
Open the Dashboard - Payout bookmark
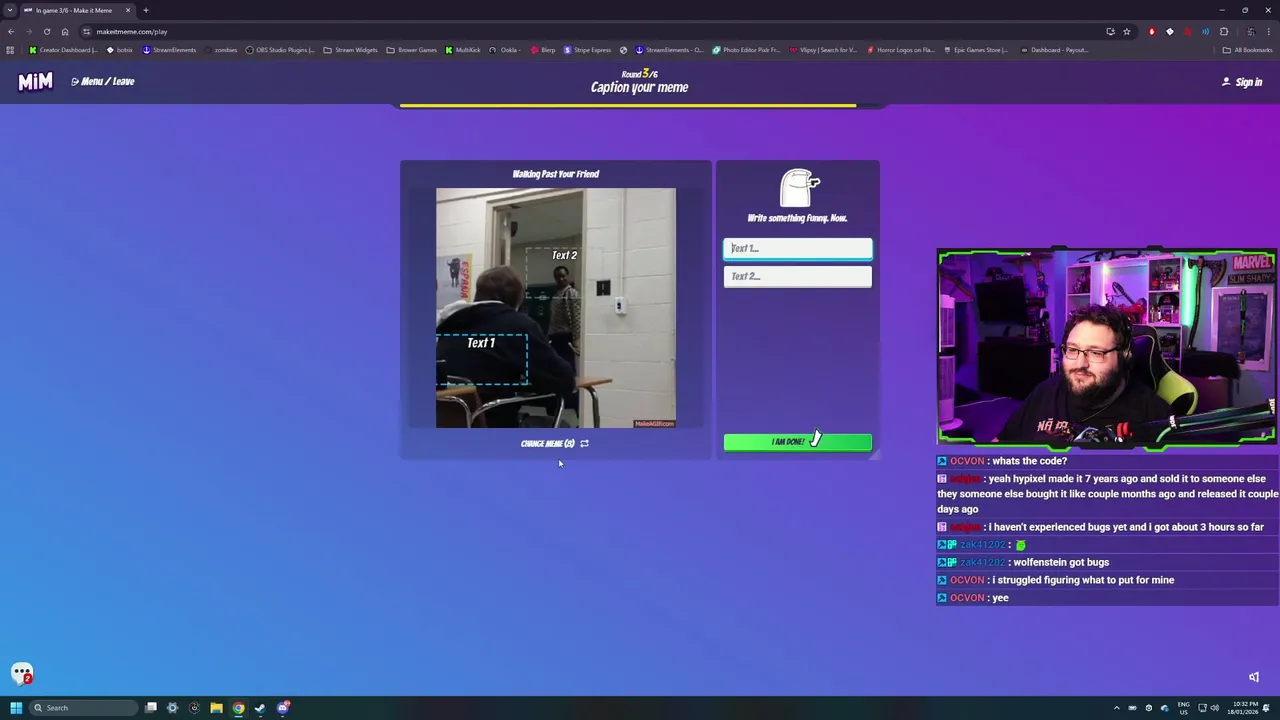click(x=1054, y=50)
